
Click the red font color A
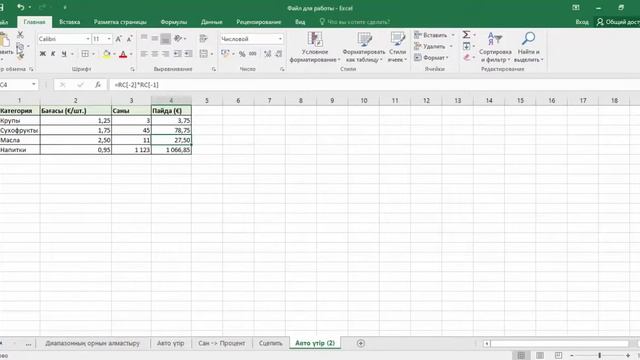pos(123,54)
